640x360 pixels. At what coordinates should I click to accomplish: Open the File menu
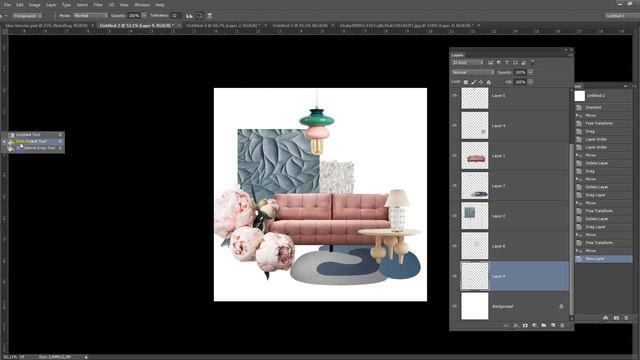pyautogui.click(x=7, y=5)
